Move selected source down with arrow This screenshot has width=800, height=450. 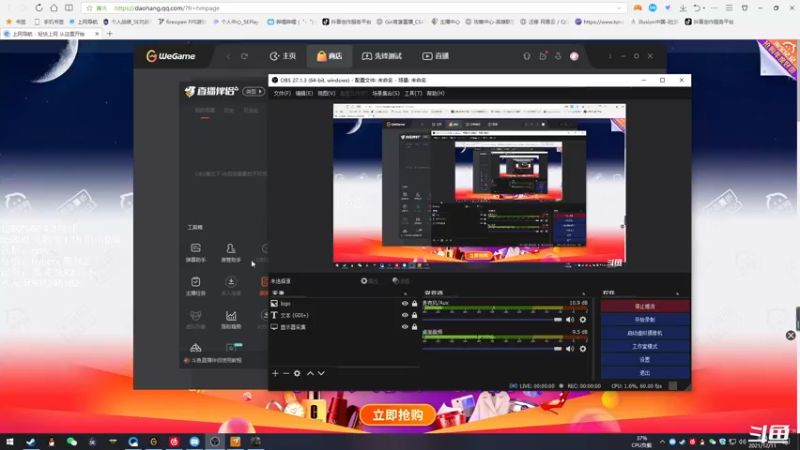click(321, 373)
